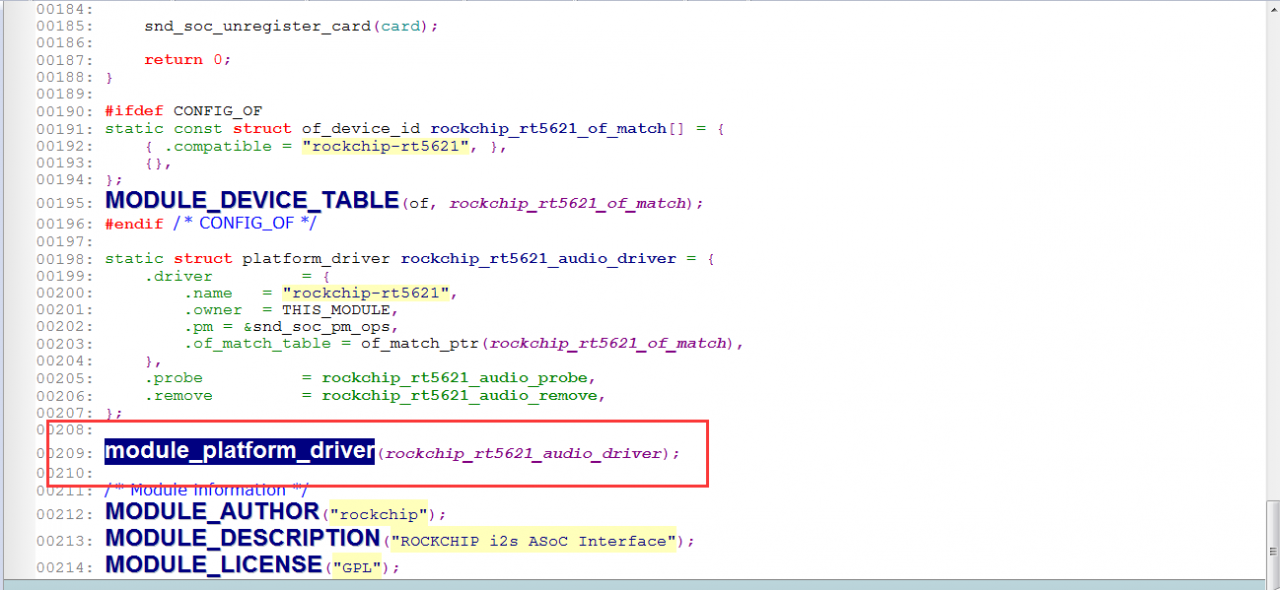This screenshot has width=1280, height=590.
Task: Click the MODULE_DESCRIPTION macro
Action: point(243,538)
